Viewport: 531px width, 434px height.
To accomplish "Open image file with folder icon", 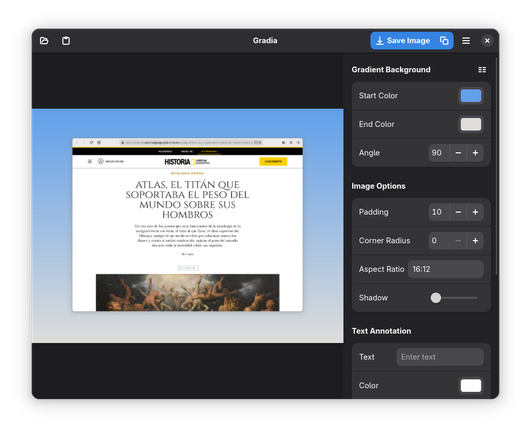I will [x=44, y=41].
